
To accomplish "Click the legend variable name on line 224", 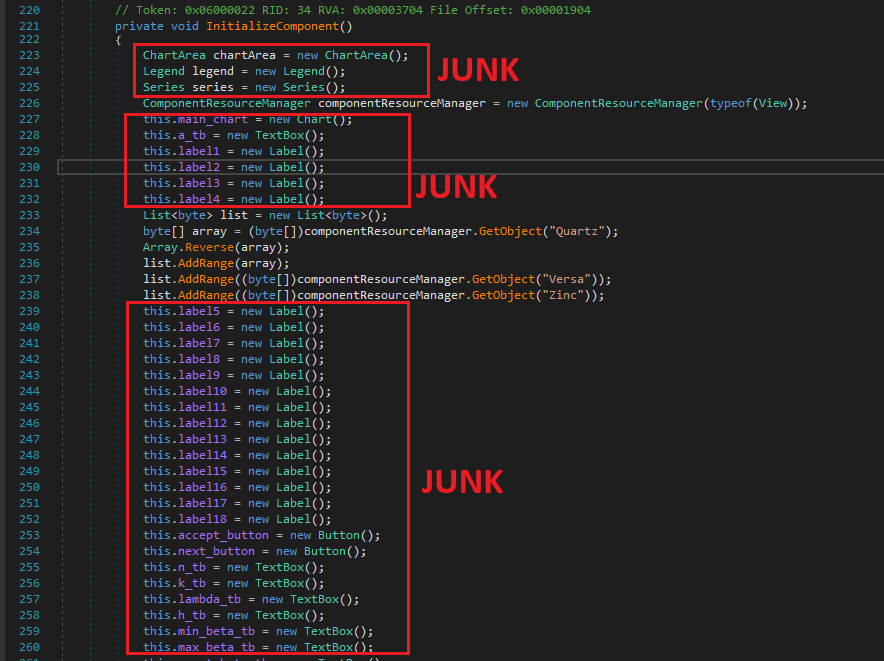I will click(213, 71).
